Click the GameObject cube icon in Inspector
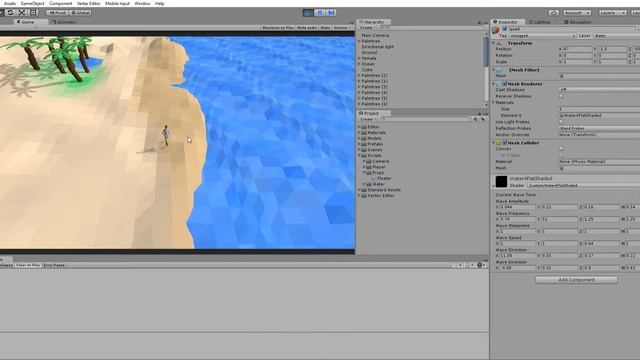Viewport: 640px width, 360px height. tap(496, 30)
